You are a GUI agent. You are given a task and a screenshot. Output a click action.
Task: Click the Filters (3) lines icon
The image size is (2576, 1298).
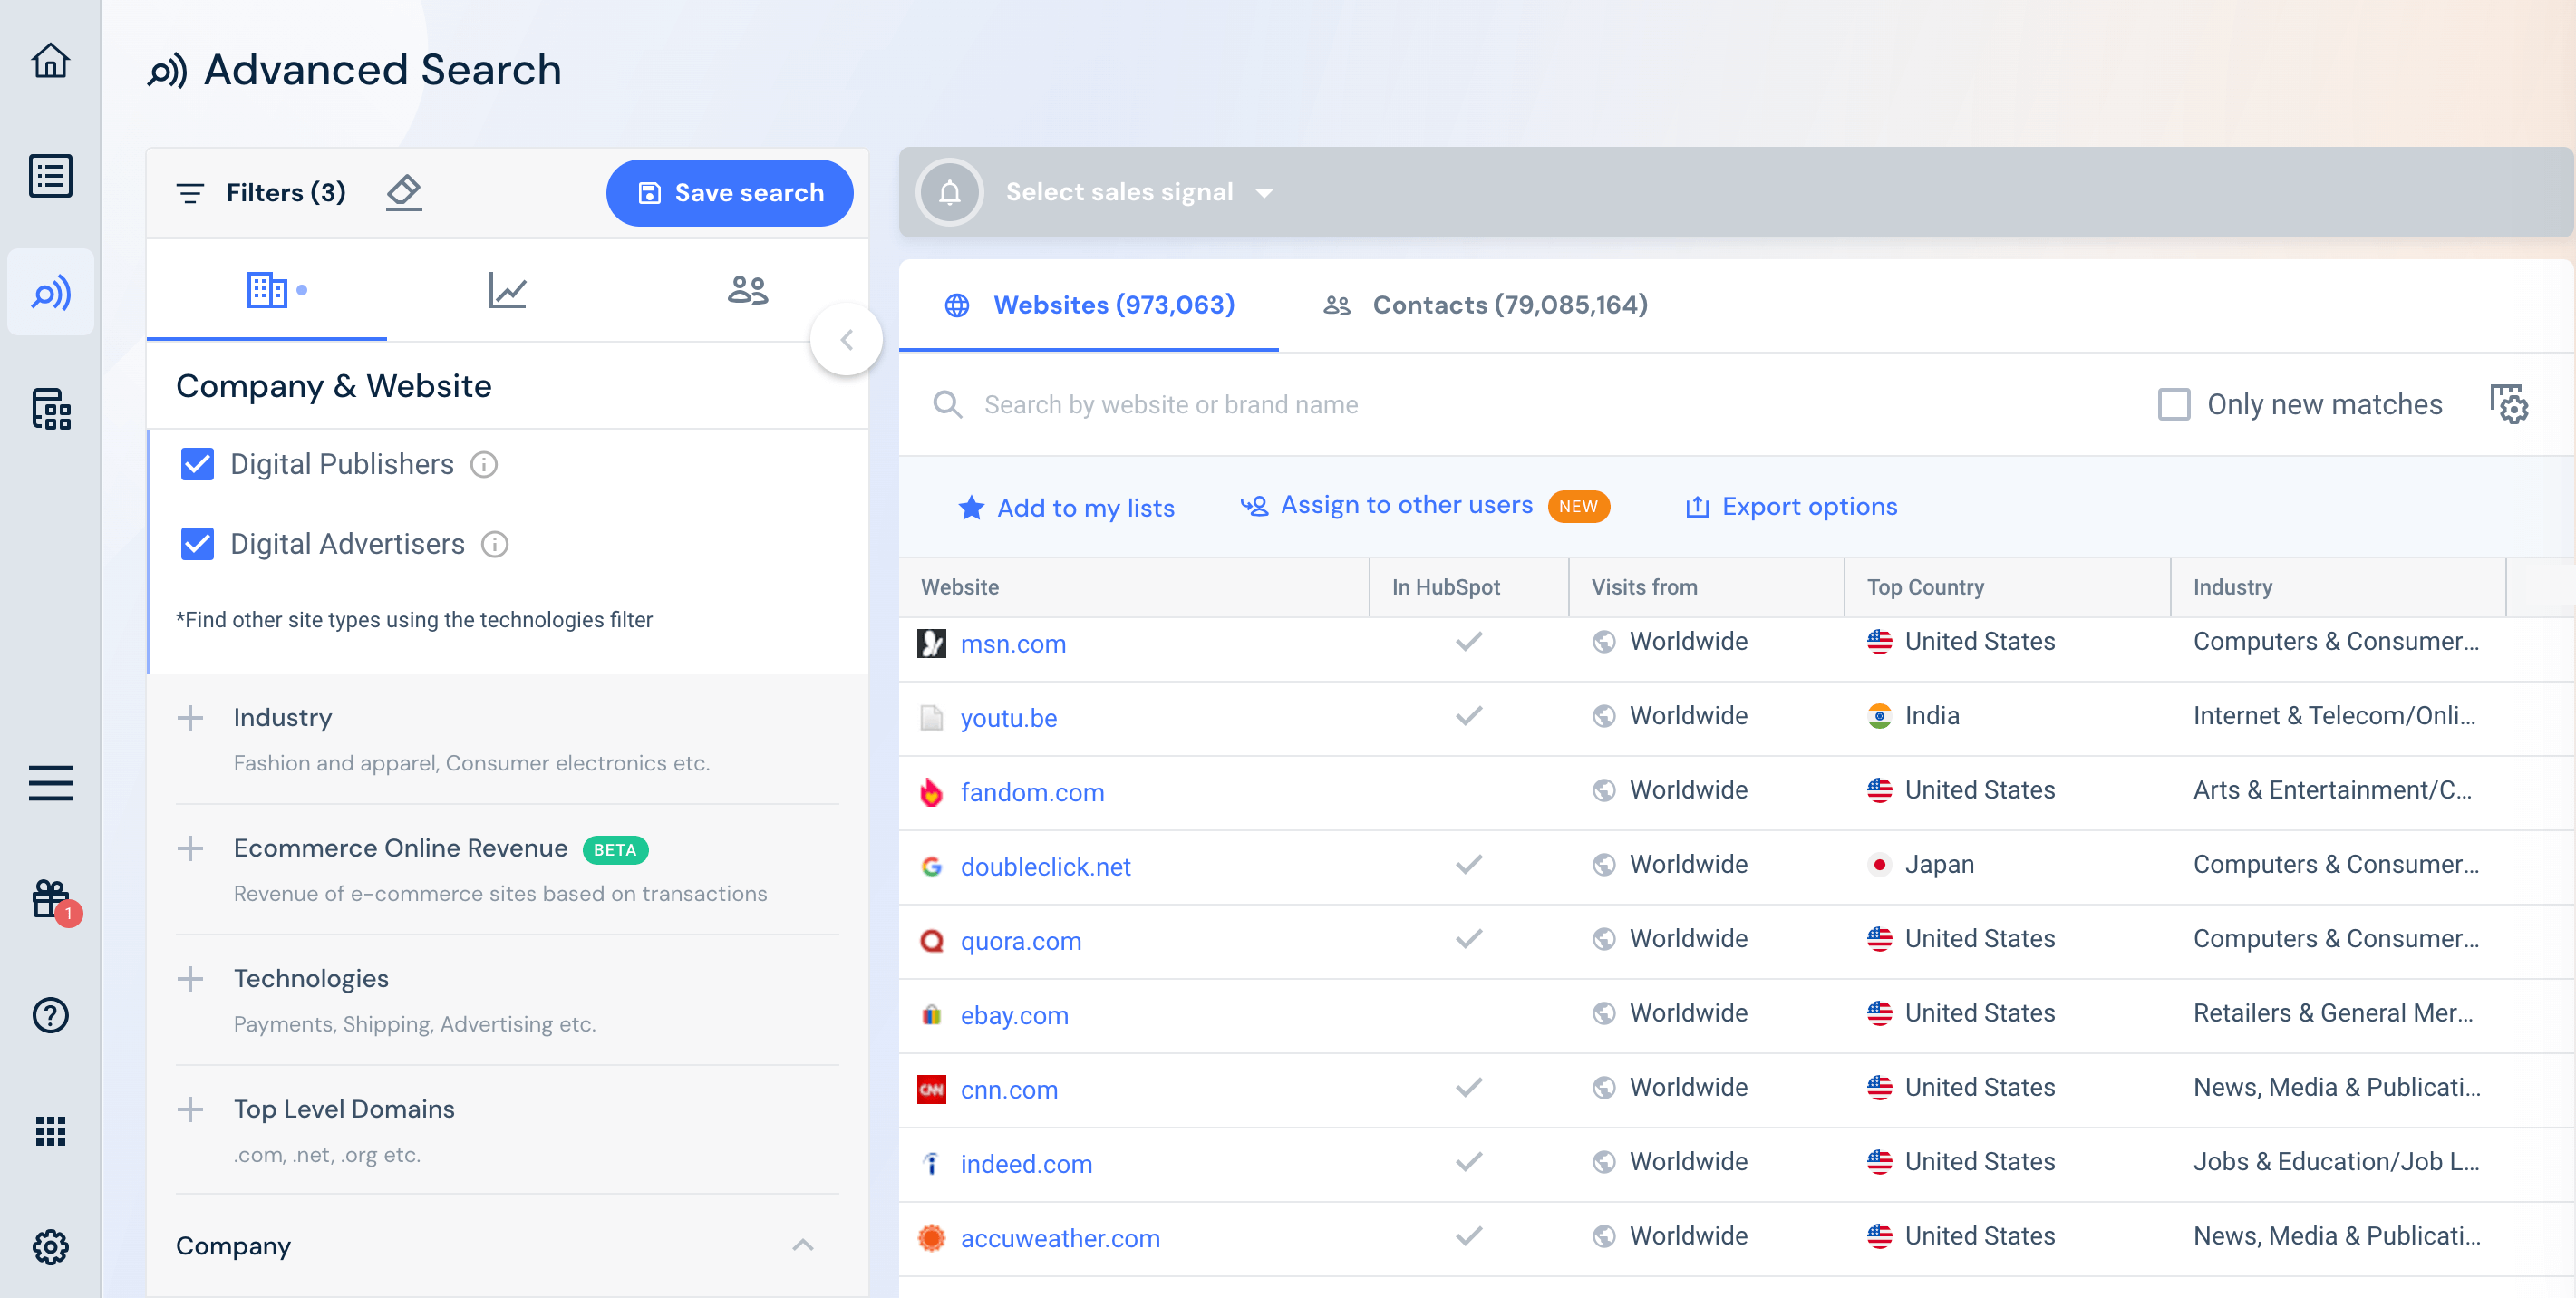(x=190, y=193)
